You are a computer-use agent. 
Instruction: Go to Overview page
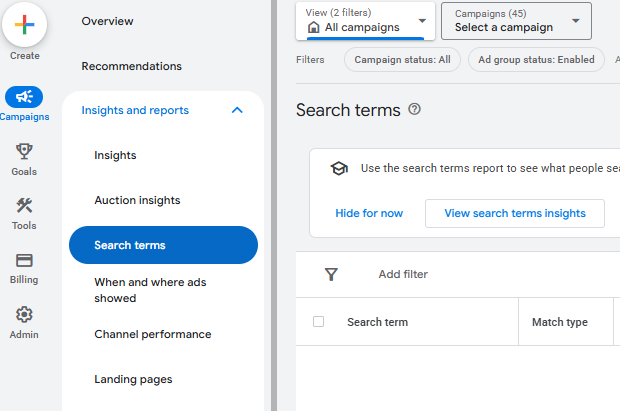108,21
